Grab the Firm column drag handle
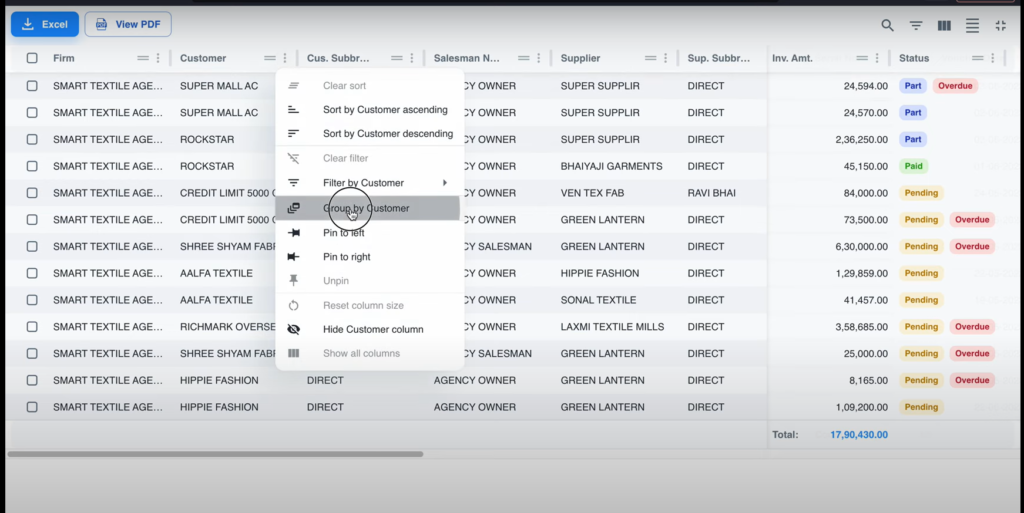The width and height of the screenshot is (1024, 513). click(142, 58)
